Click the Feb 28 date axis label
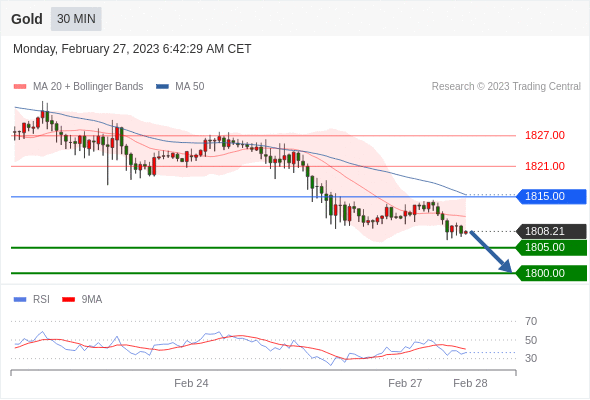590x400 pixels. coord(470,383)
